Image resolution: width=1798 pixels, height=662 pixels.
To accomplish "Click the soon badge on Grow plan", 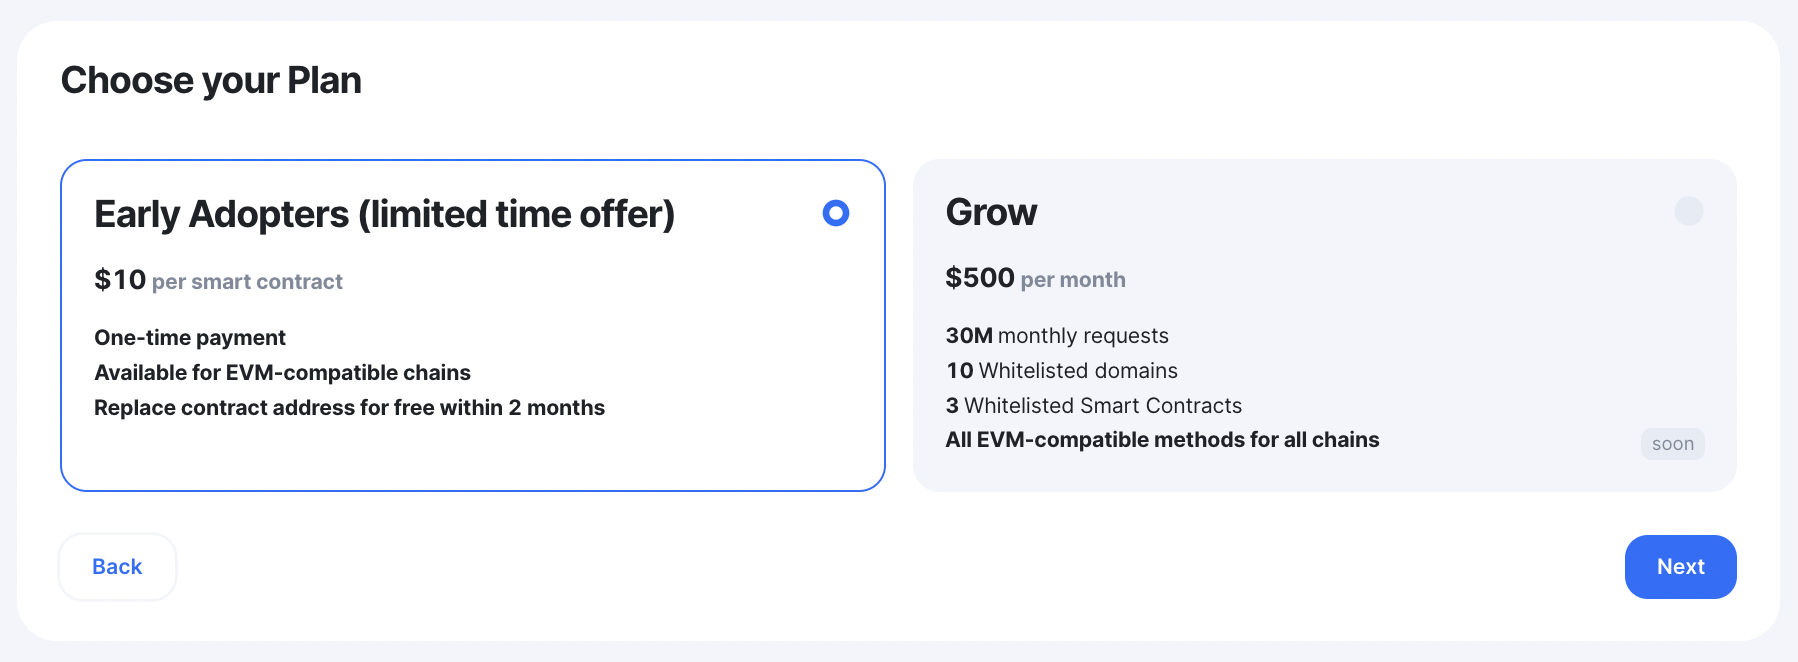I will click(x=1673, y=444).
